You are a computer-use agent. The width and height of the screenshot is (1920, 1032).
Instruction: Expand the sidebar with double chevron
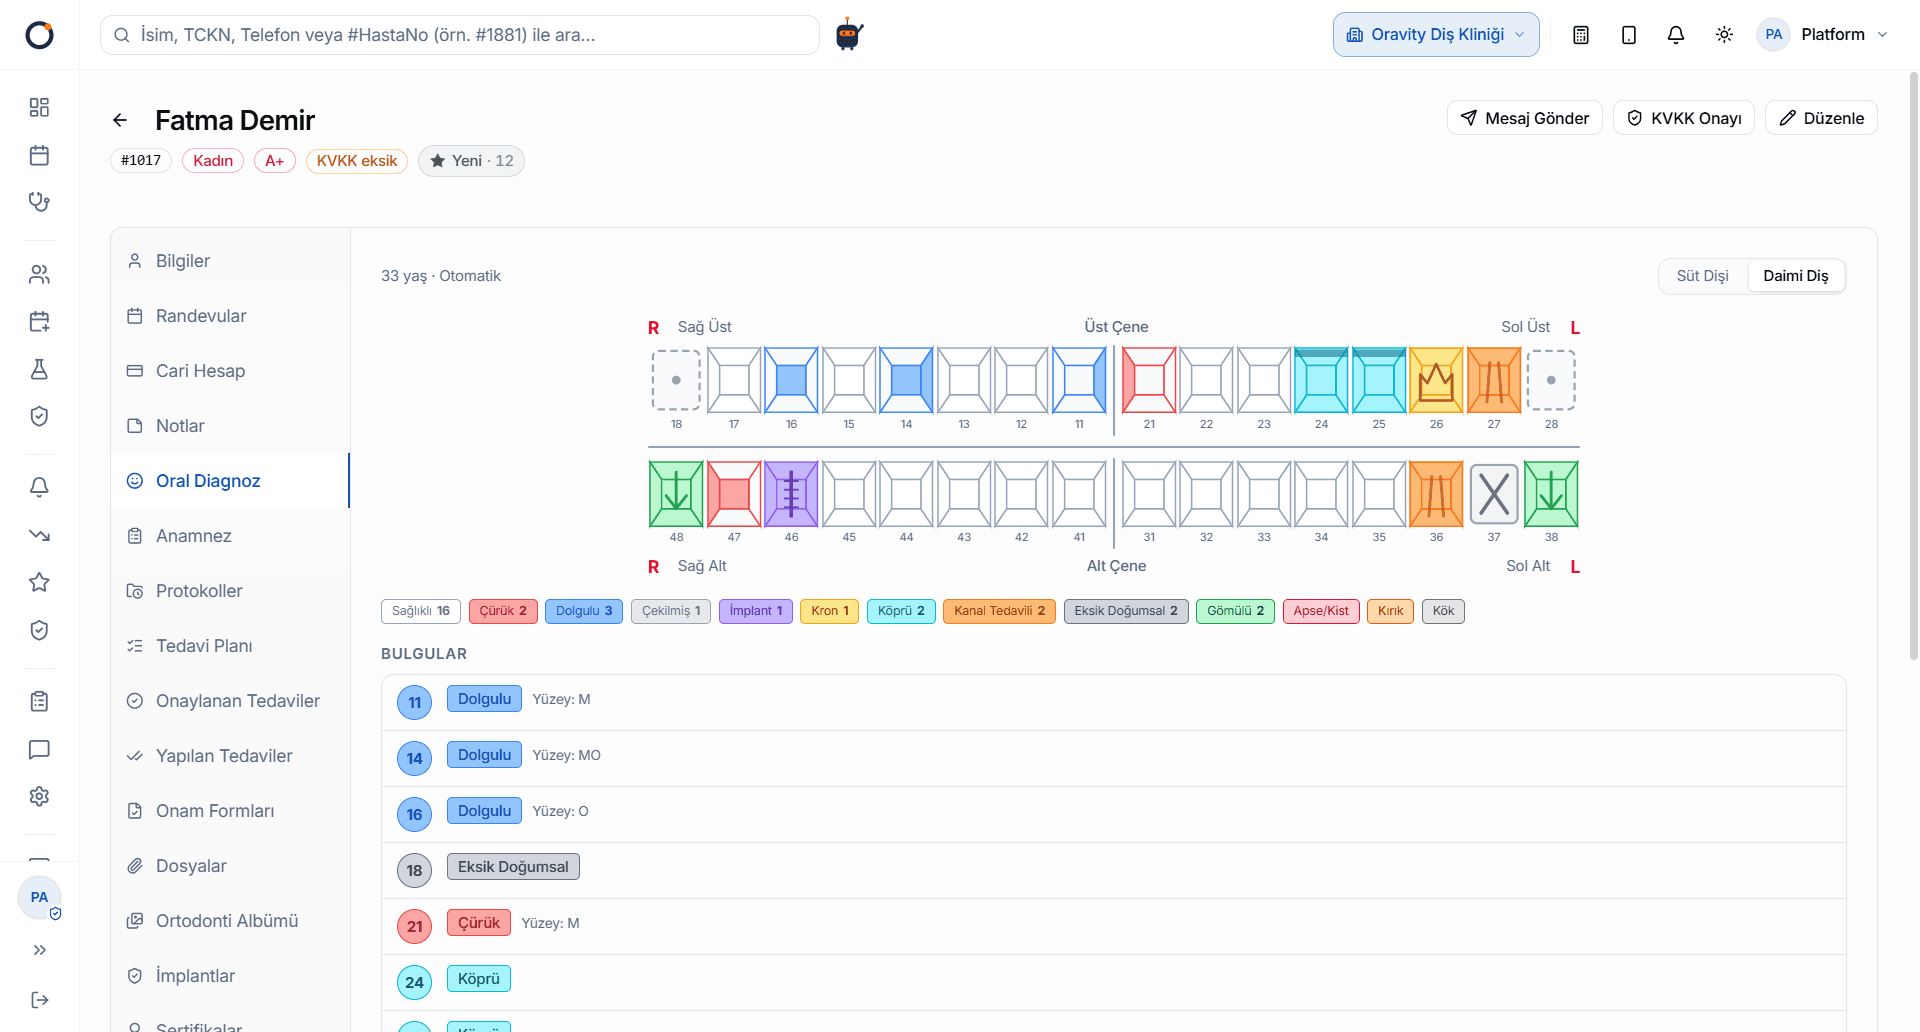(40, 950)
